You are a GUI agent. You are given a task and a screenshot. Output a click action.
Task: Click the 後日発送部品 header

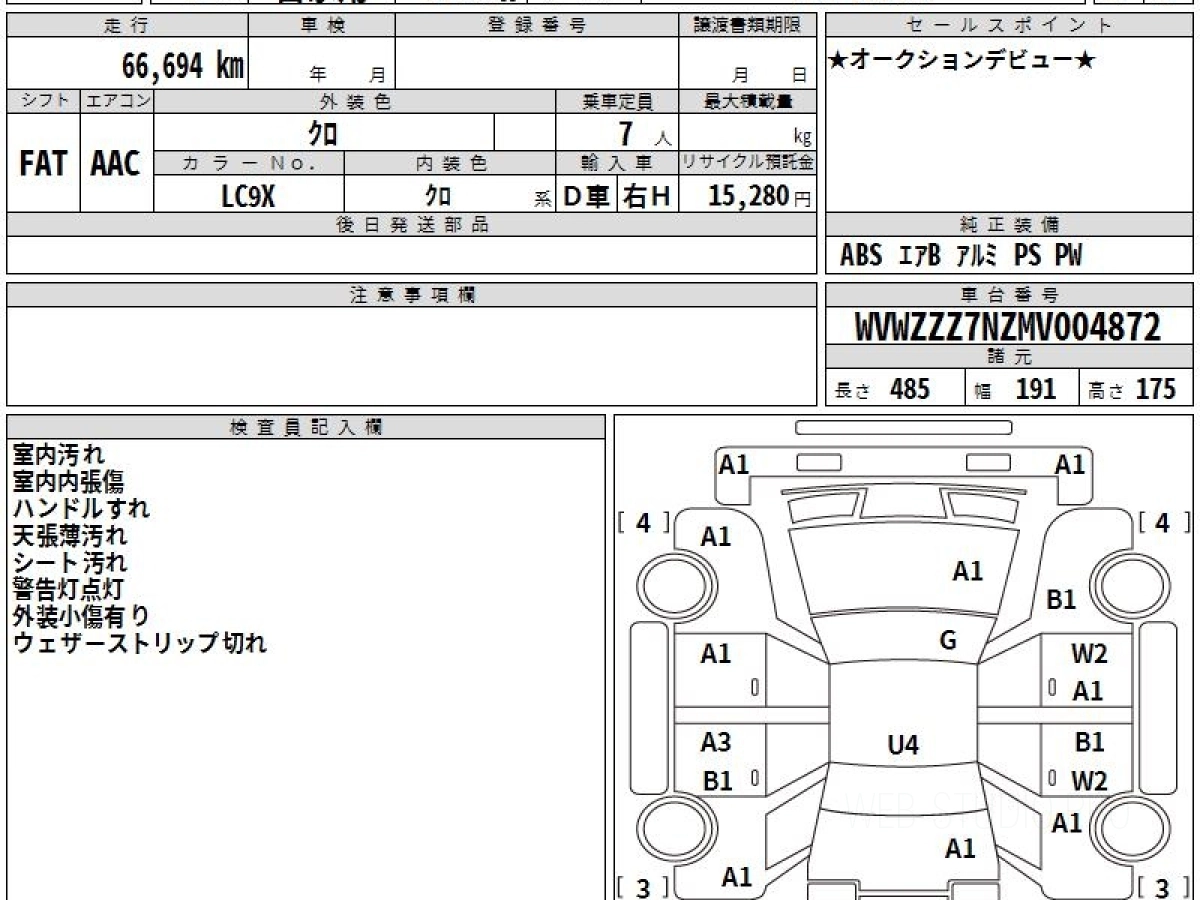(411, 225)
